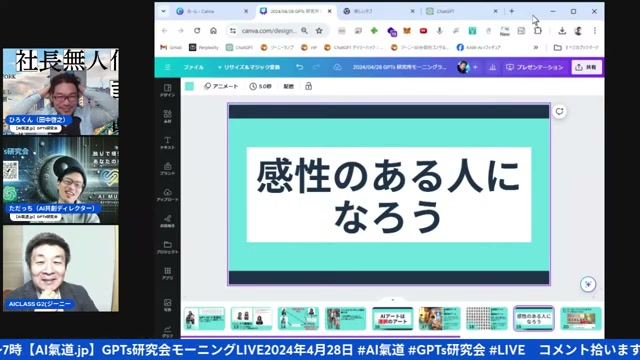Open the Photos panel in Canva sidebar
Image resolution: width=640 pixels, height=360 pixels.
[167, 304]
